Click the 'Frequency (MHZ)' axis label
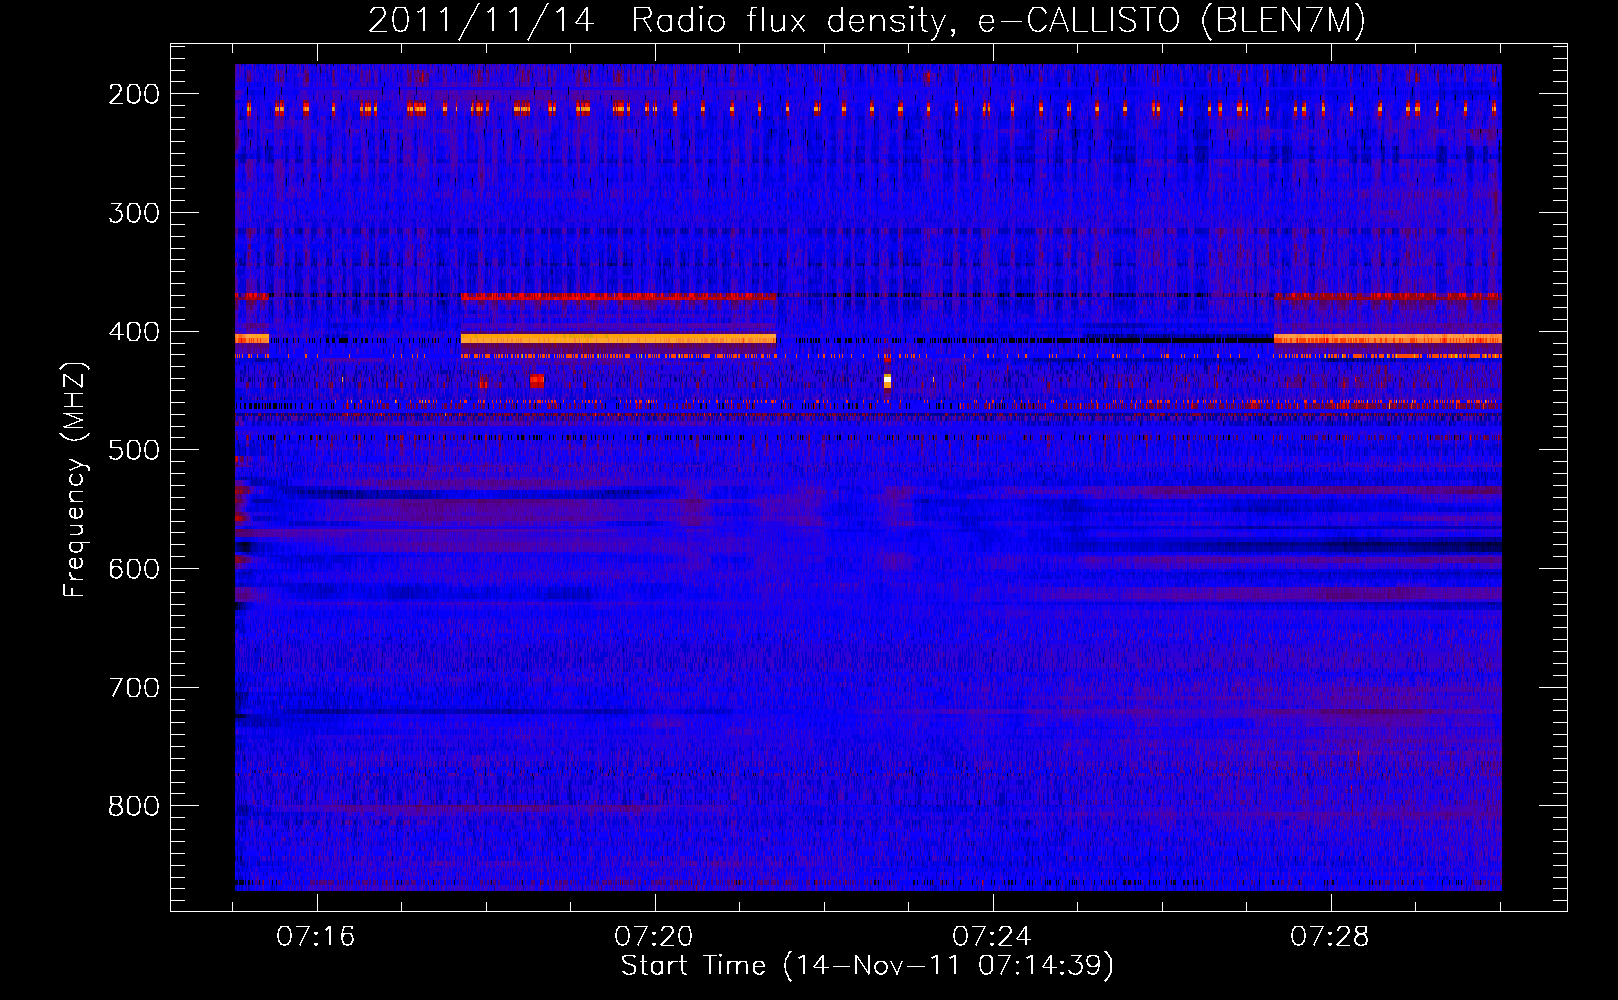 tap(75, 480)
